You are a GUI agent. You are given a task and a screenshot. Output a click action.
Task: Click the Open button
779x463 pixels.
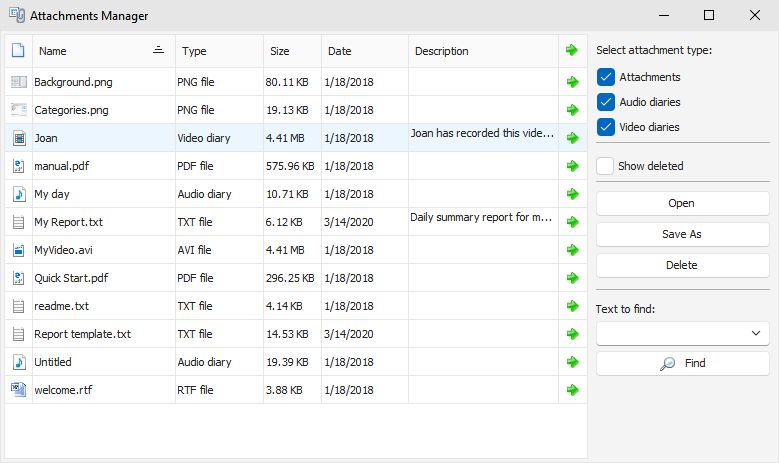tap(683, 203)
